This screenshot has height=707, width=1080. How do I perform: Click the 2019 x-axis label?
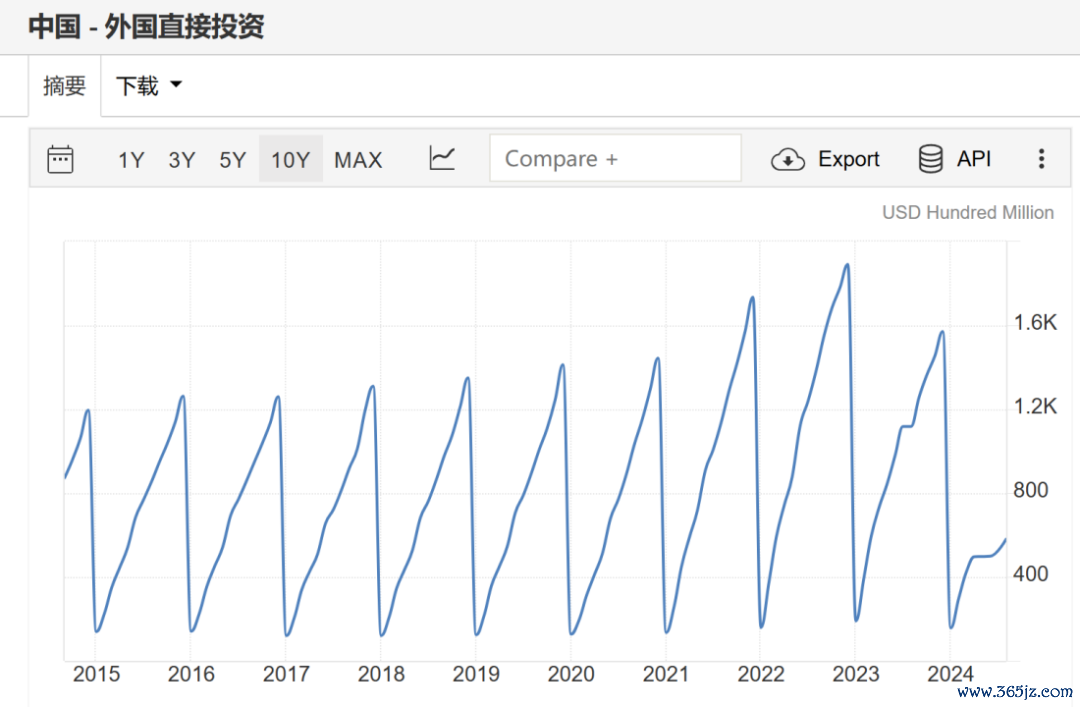coord(476,674)
